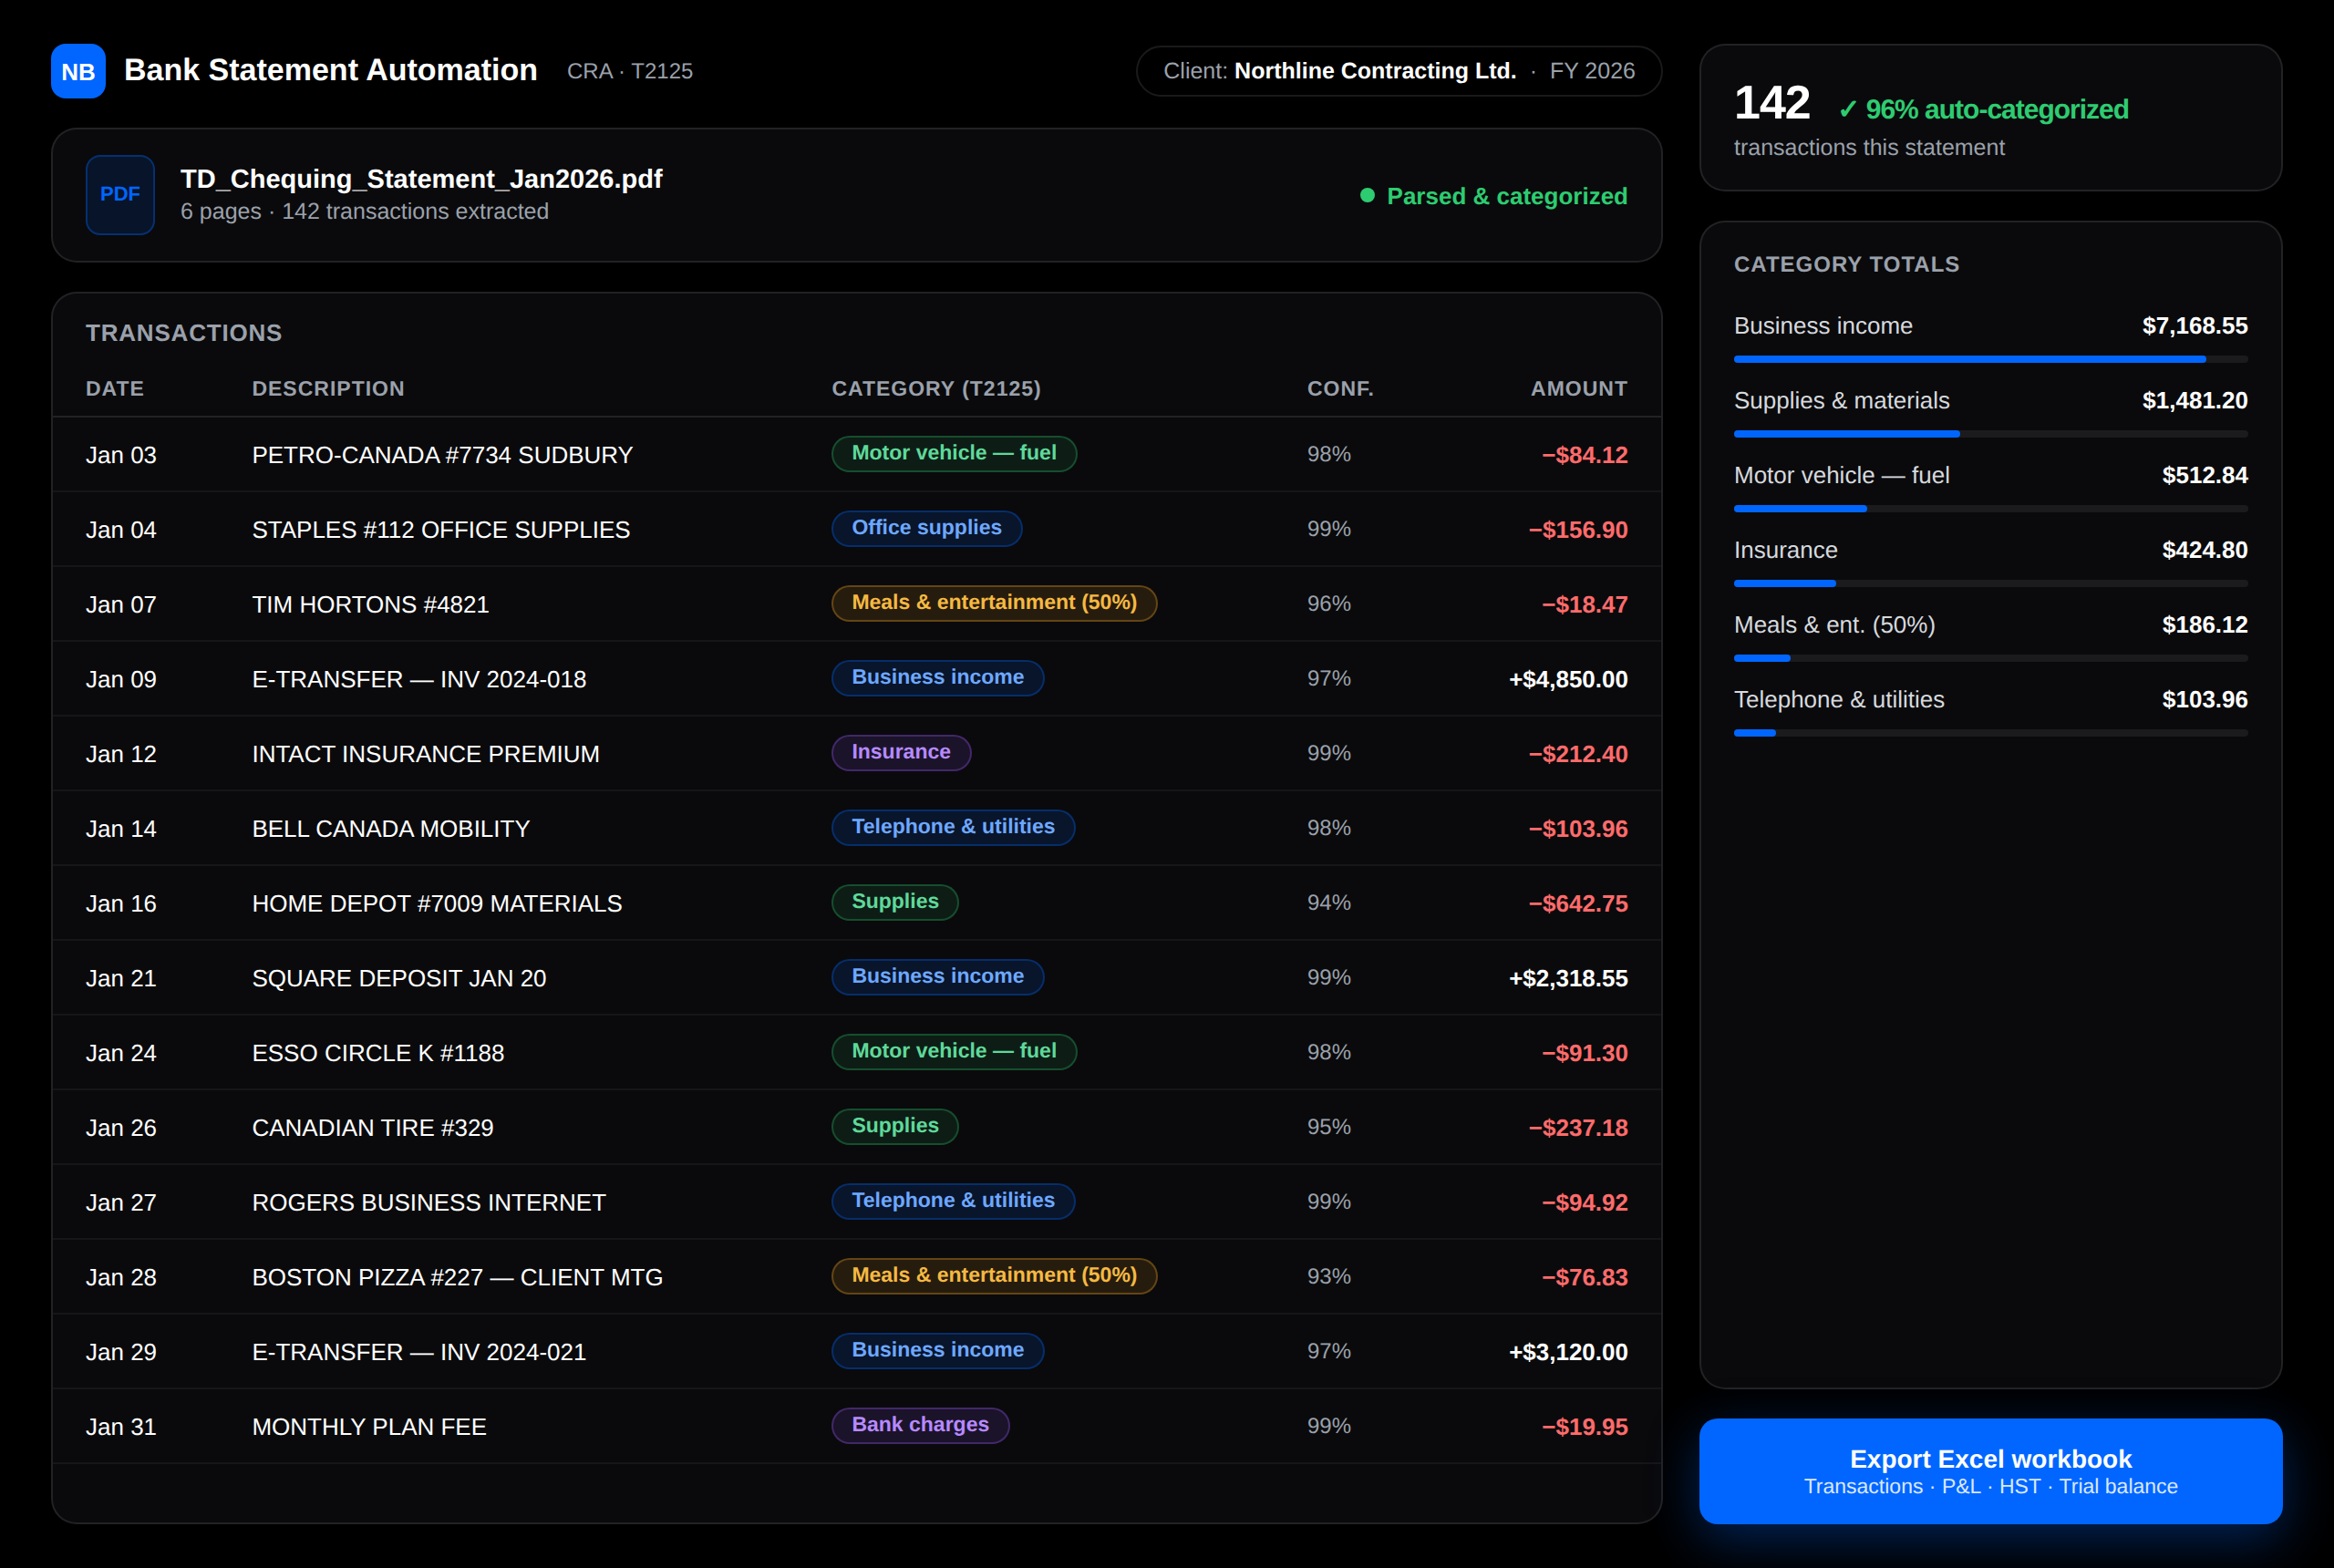Click the +$3,120.00 amount
The height and width of the screenshot is (1568, 2334).
pyautogui.click(x=1568, y=1352)
